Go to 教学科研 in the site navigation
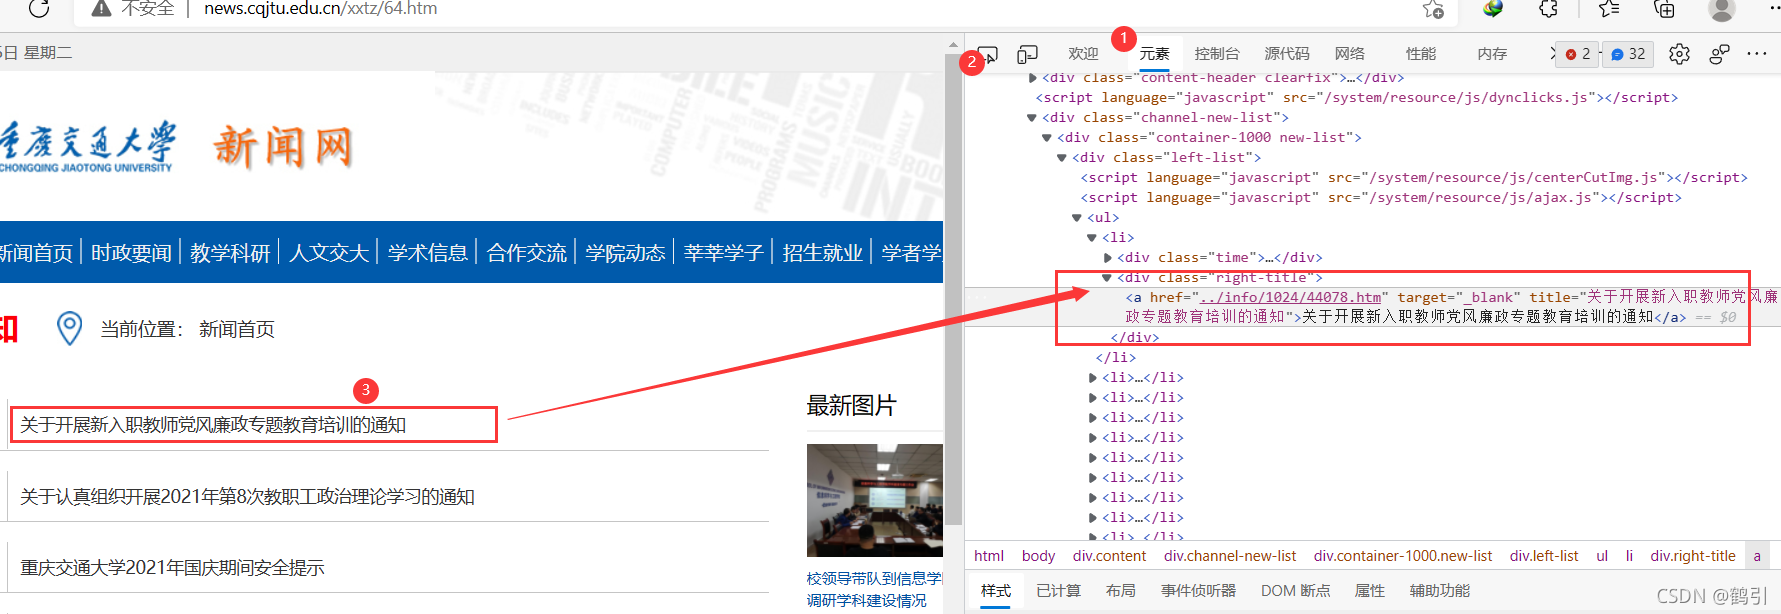This screenshot has height=614, width=1781. click(x=230, y=253)
